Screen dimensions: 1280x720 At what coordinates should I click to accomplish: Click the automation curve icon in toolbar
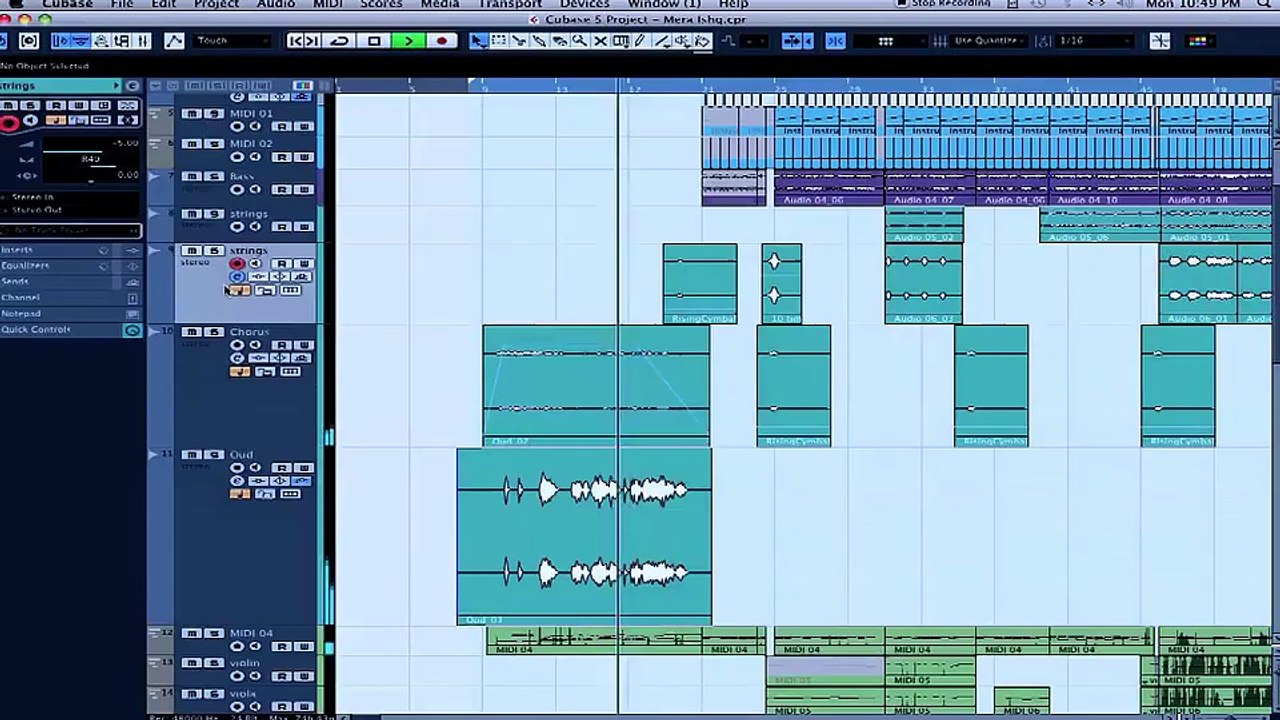[174, 41]
